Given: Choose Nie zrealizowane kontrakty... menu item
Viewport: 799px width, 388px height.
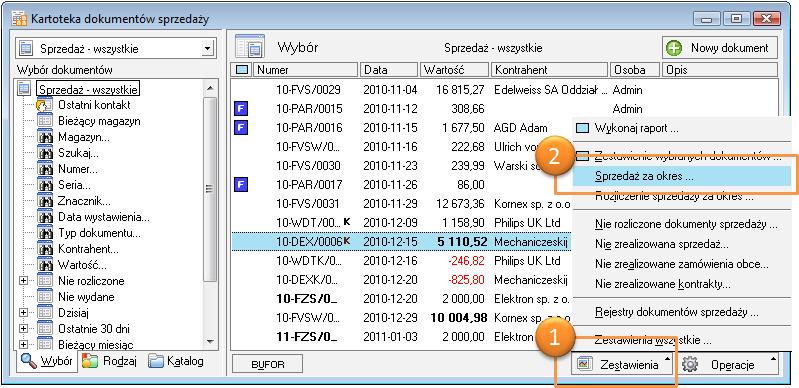Looking at the screenshot, I should 662,284.
